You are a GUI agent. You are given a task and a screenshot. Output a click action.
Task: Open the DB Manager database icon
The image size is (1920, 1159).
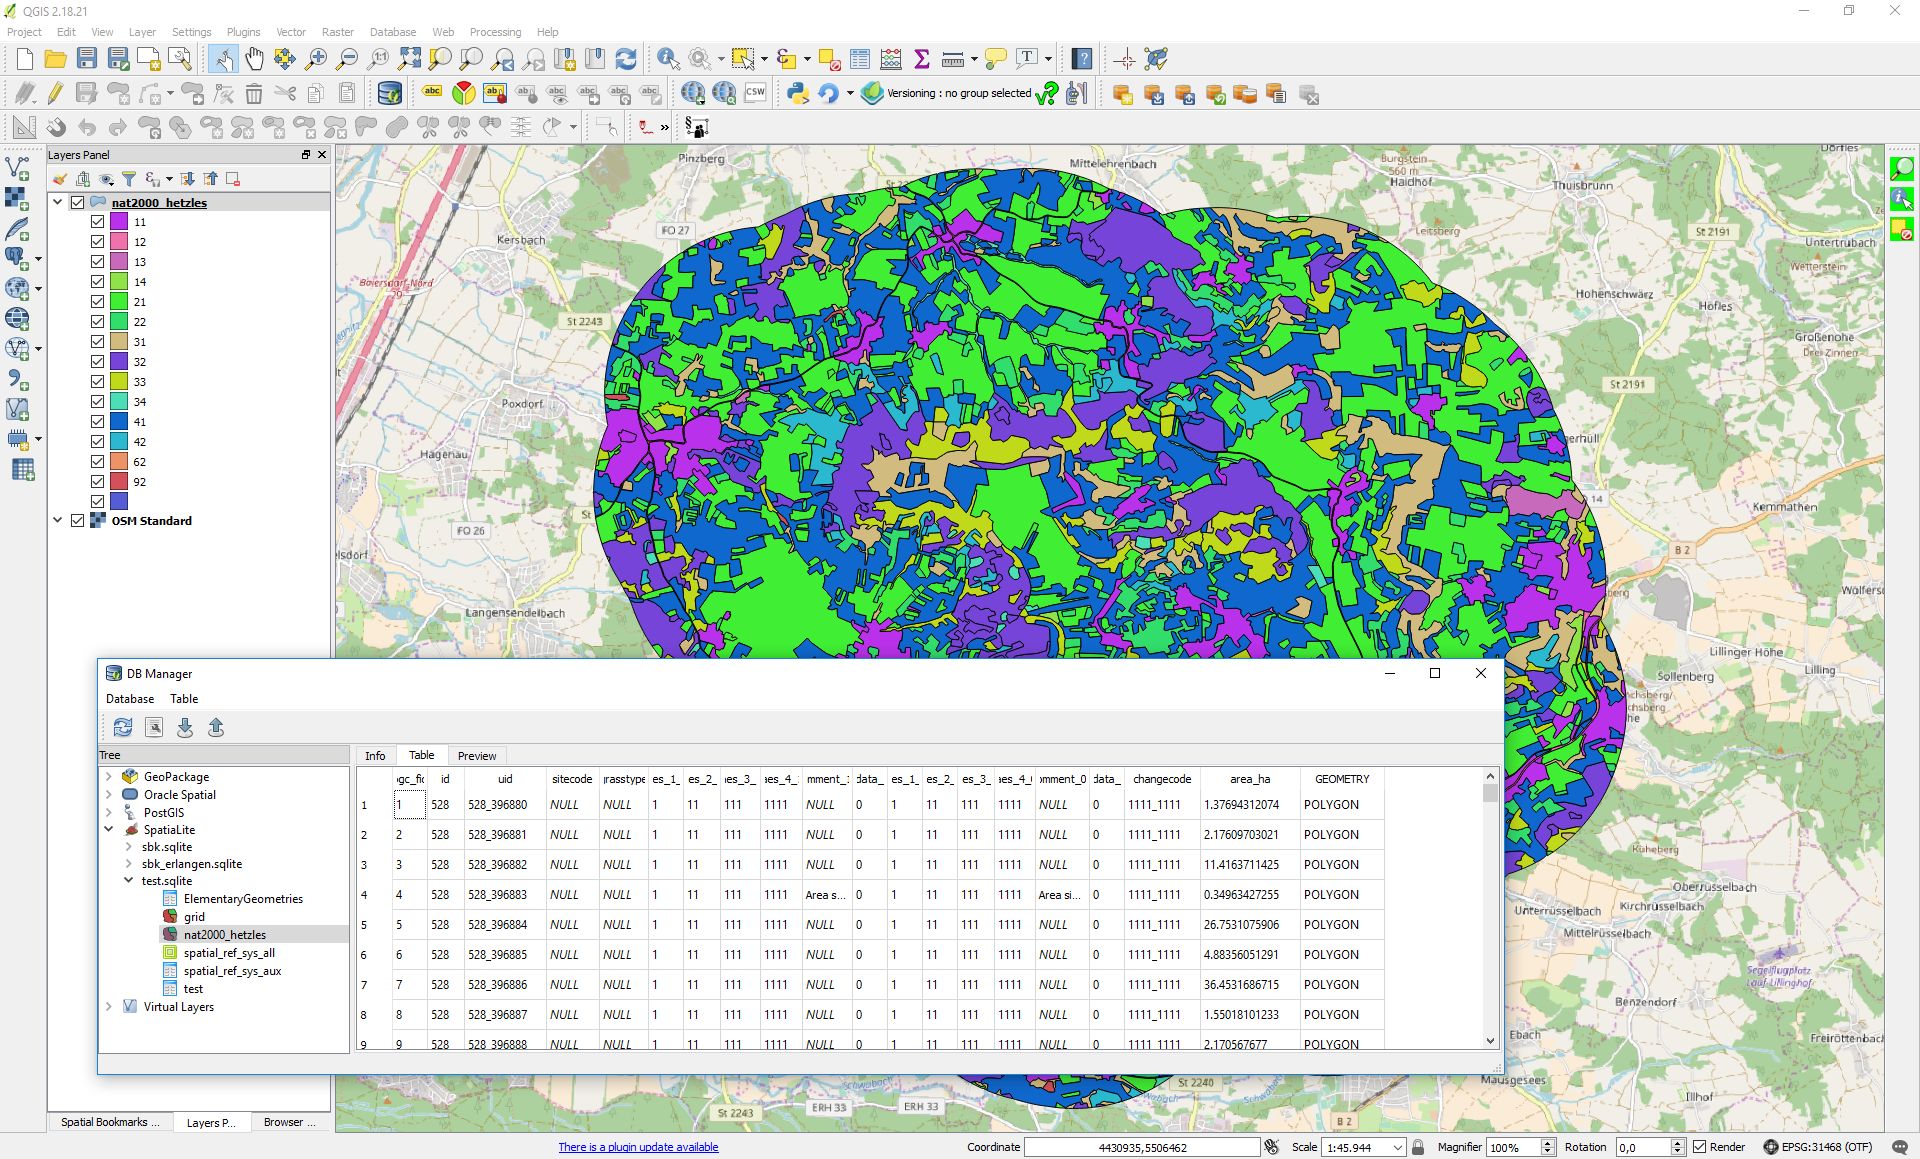[x=389, y=94]
